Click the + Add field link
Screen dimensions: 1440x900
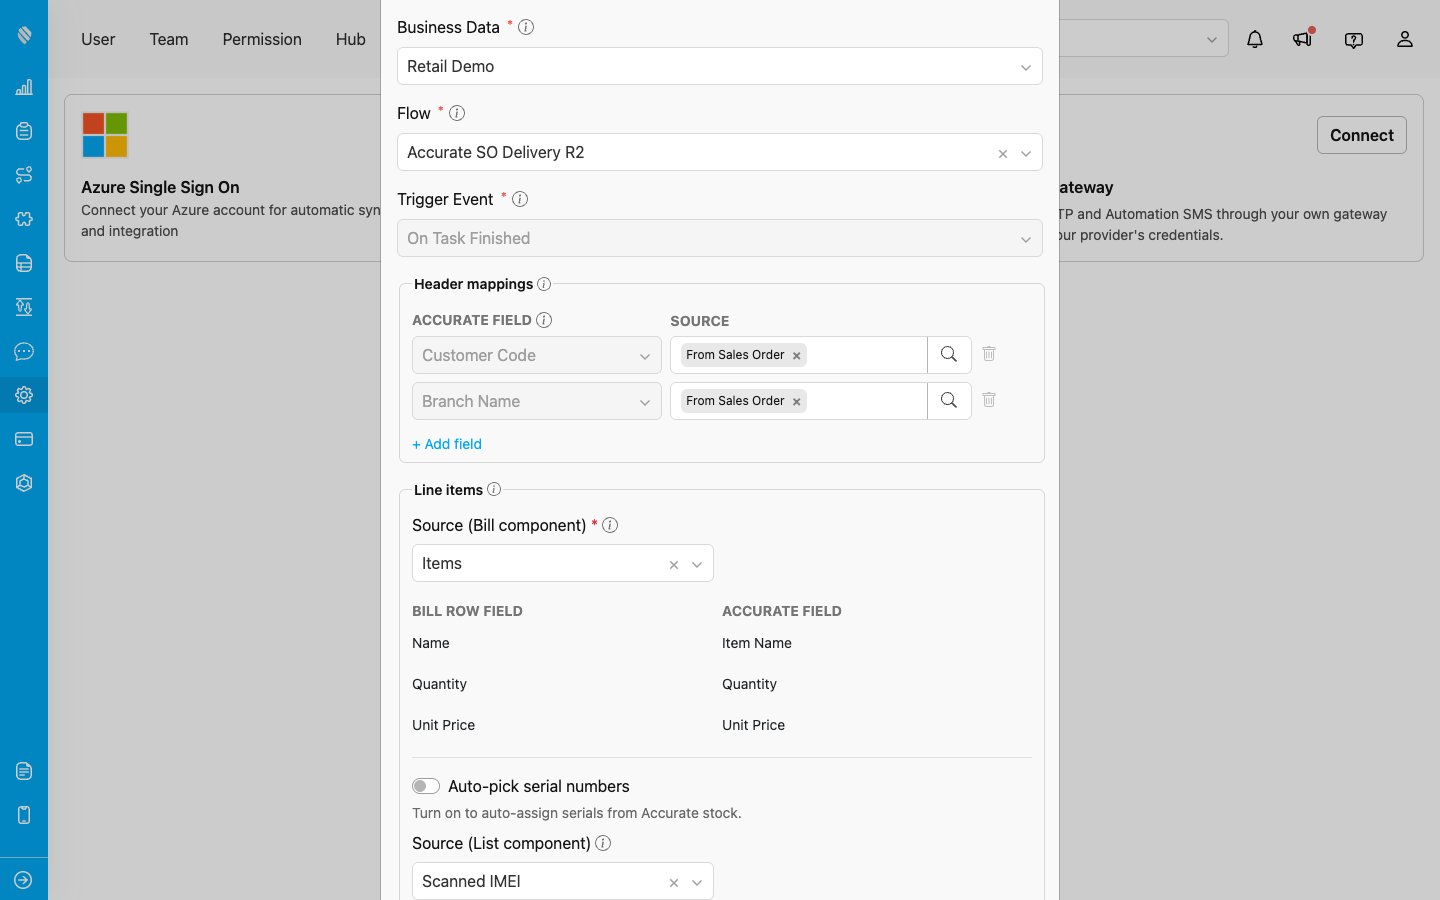point(447,444)
